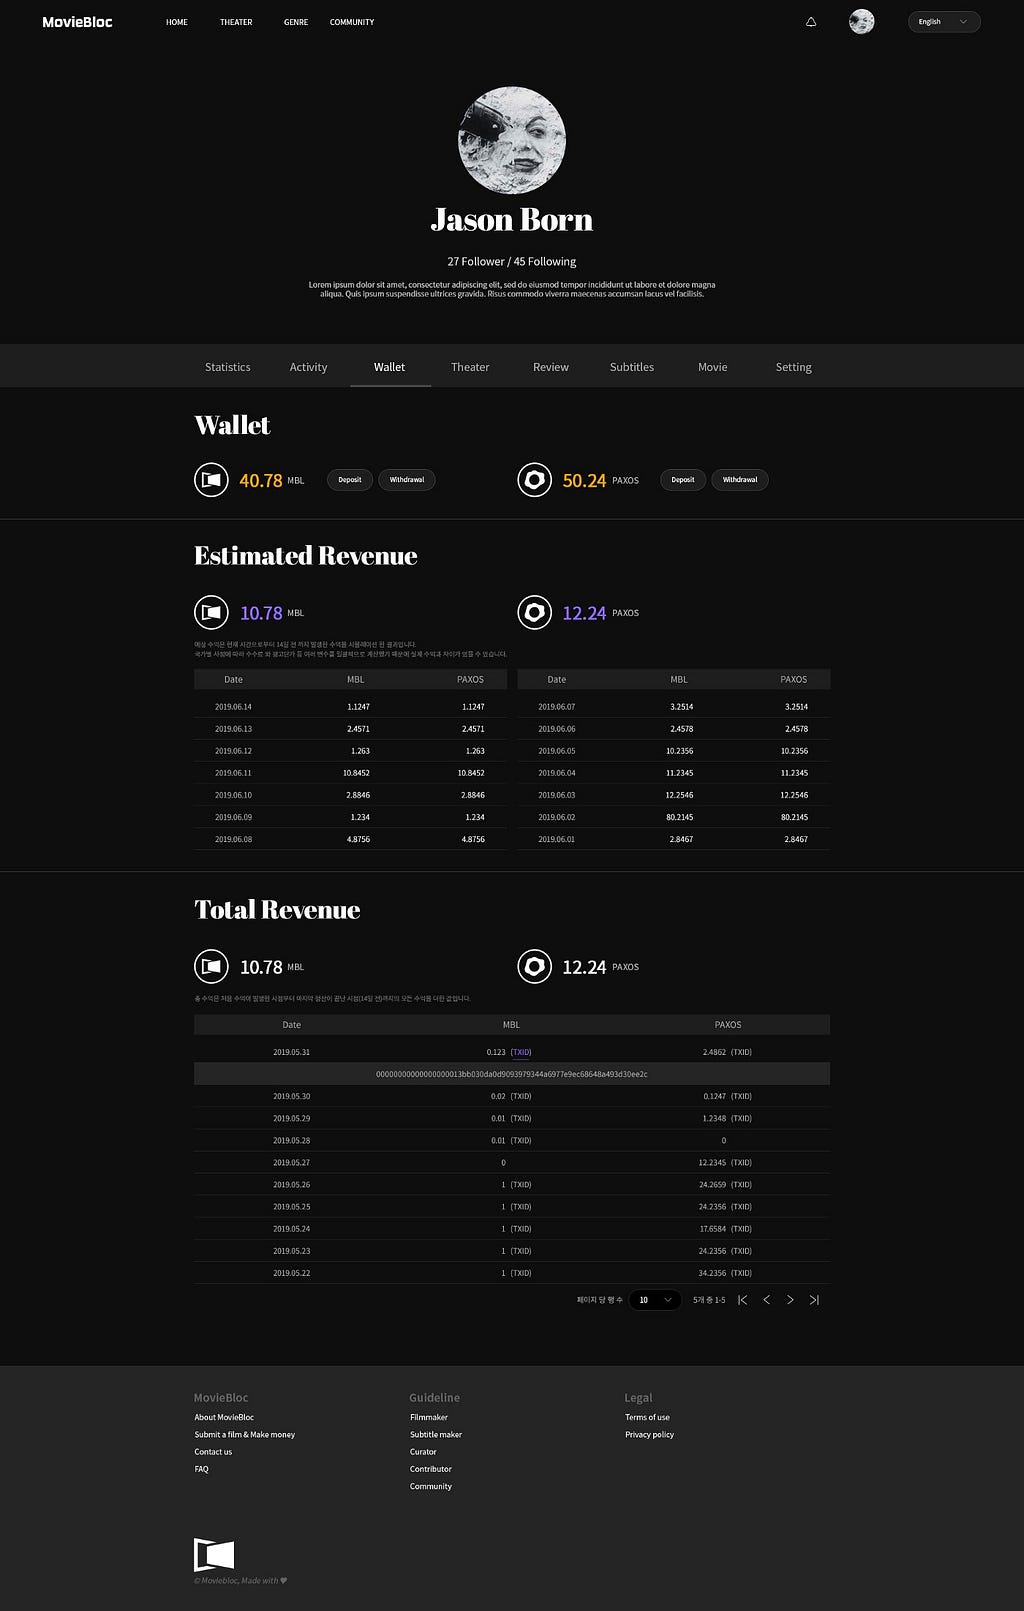1024x1611 pixels.
Task: Click the PAXOS Withdrawal button
Action: (739, 480)
